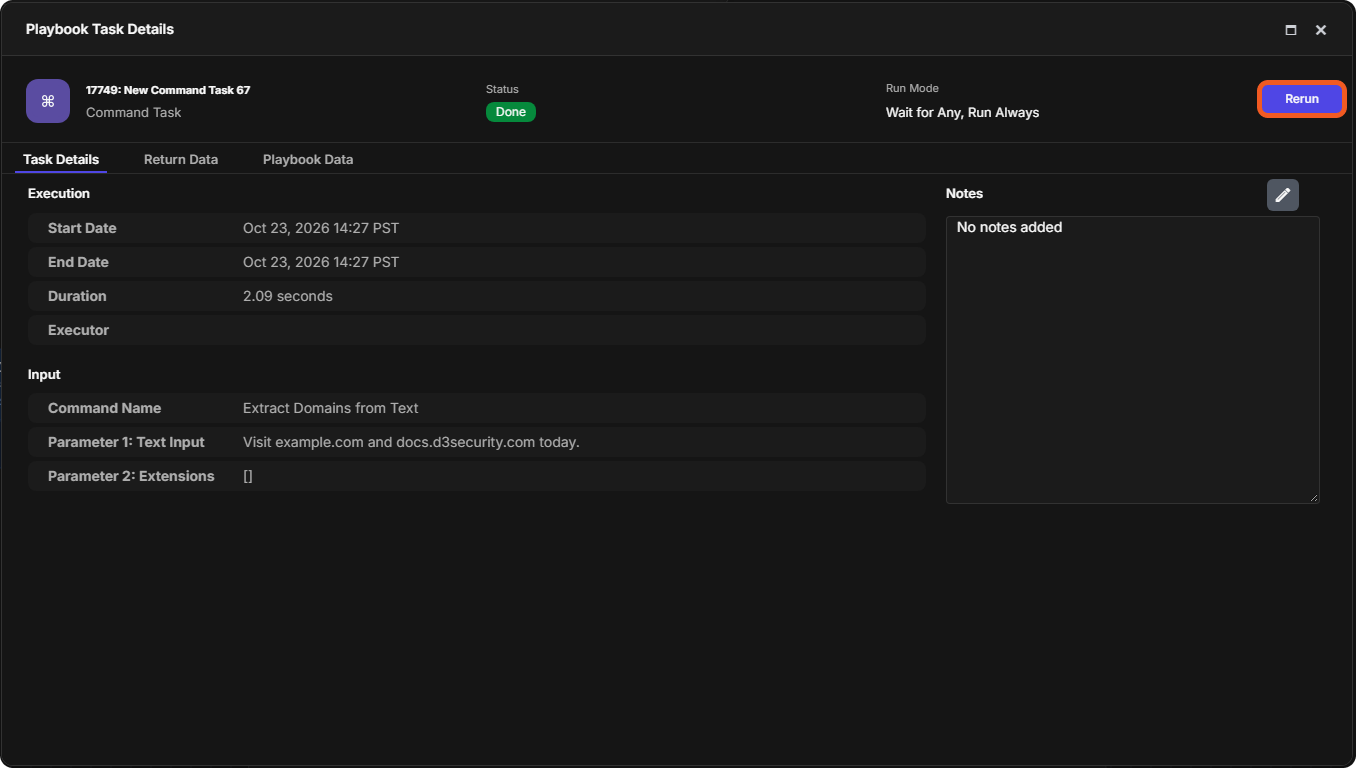
Task: Select the task title '17749: New Command Task 67'
Action: point(168,90)
